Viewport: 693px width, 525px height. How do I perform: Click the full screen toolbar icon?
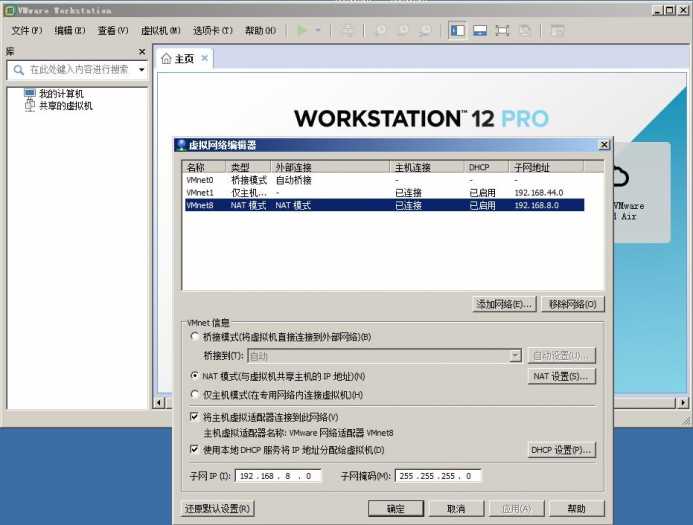(502, 31)
